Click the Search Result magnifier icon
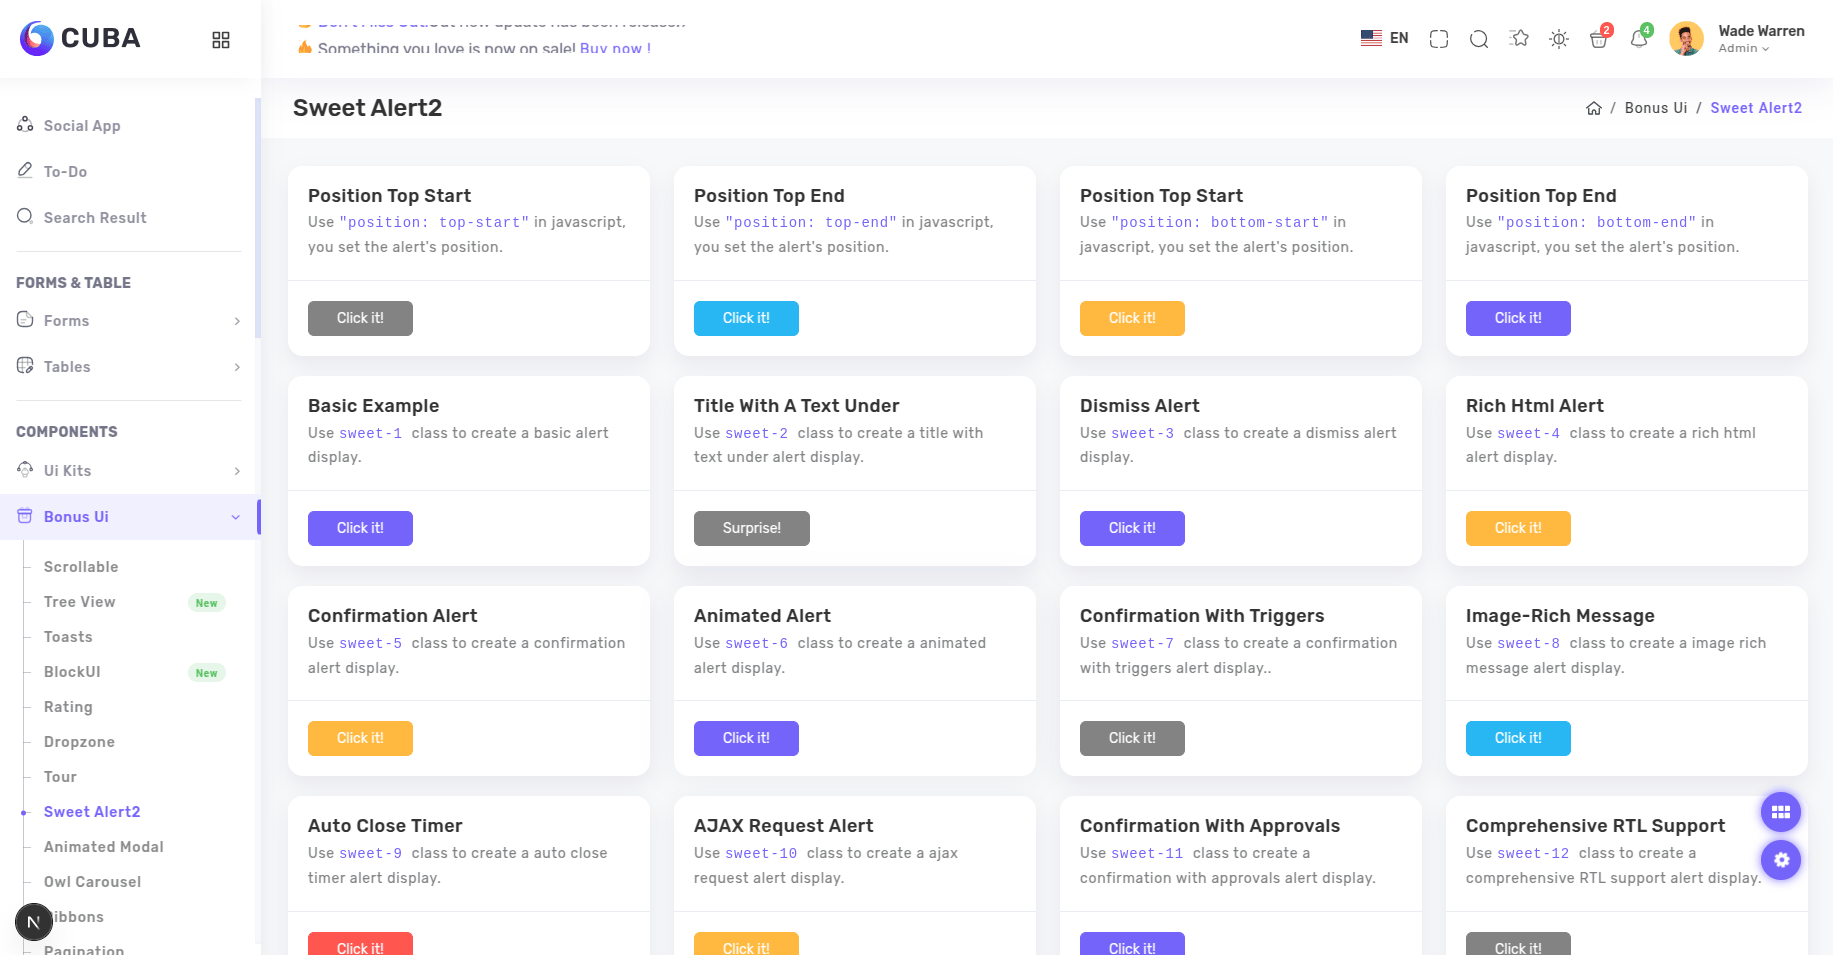Image resolution: width=1833 pixels, height=955 pixels. [25, 216]
